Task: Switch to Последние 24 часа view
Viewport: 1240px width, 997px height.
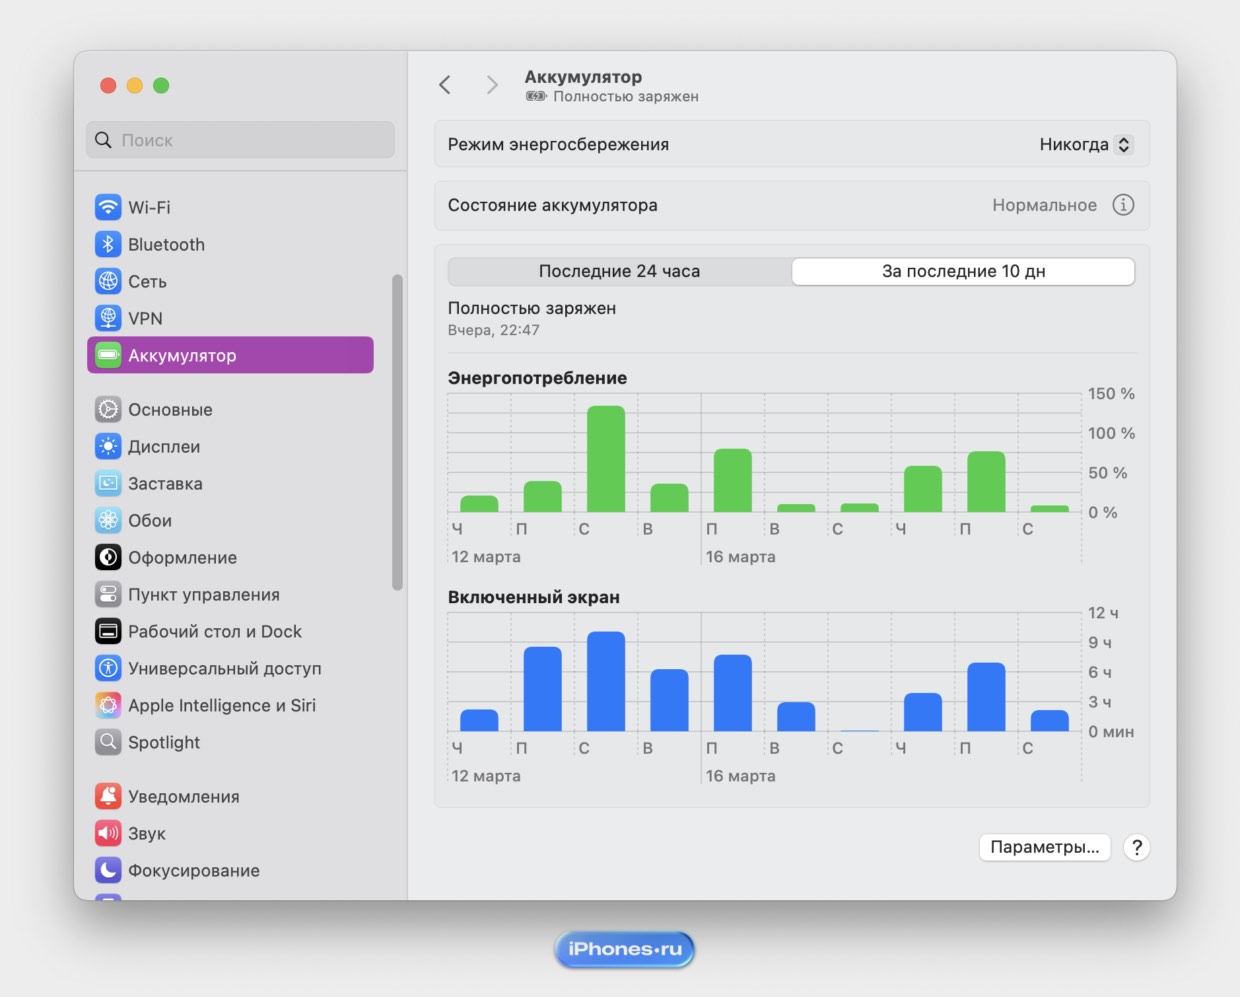Action: pos(619,271)
